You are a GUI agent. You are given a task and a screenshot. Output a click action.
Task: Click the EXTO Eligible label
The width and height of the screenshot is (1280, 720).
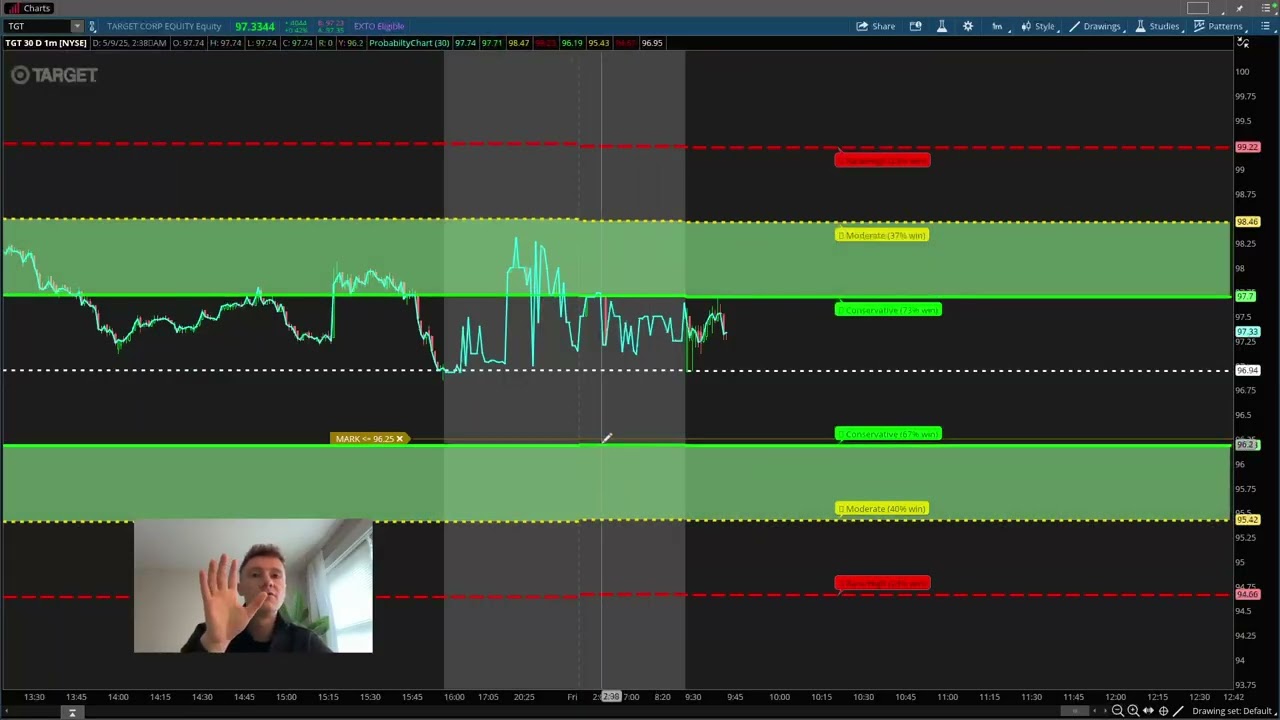[x=378, y=26]
